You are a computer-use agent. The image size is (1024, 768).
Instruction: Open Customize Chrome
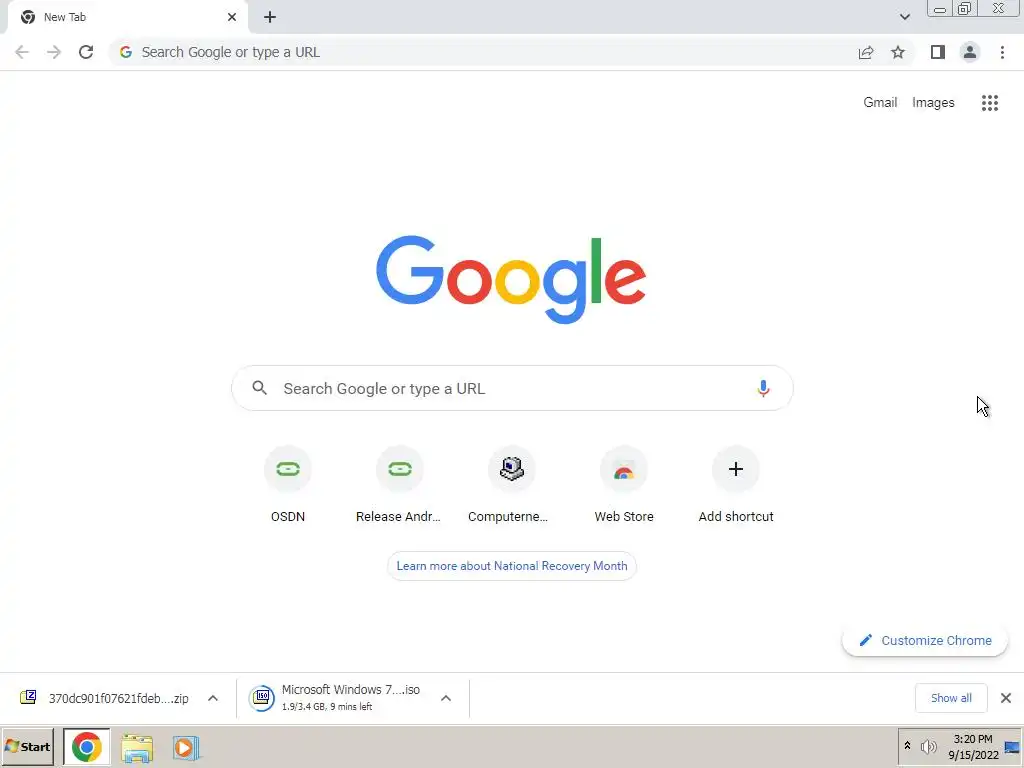pos(925,641)
